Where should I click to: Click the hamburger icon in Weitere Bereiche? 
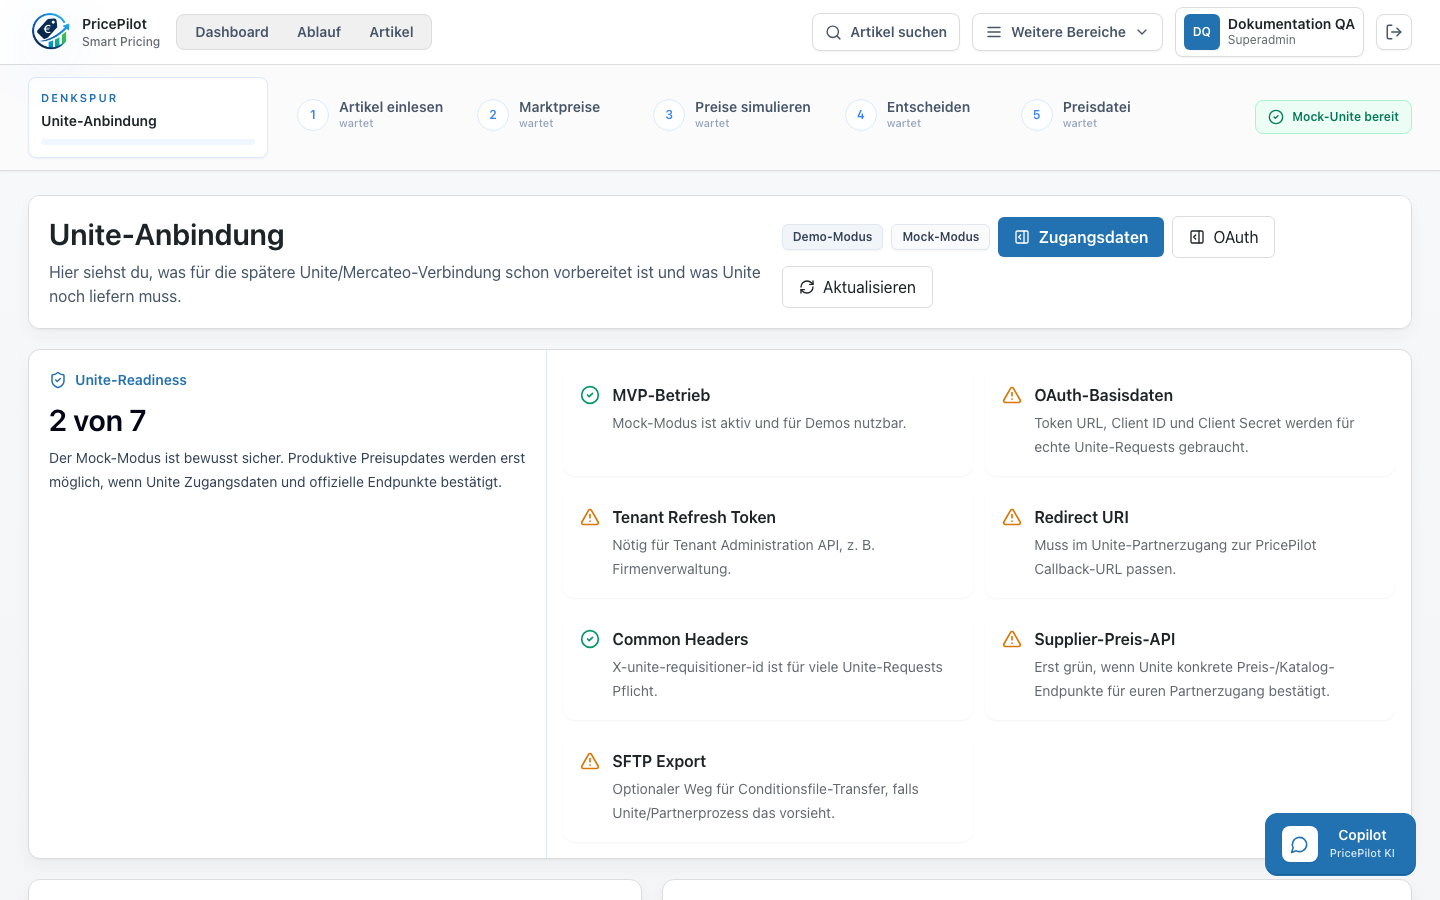pos(994,32)
